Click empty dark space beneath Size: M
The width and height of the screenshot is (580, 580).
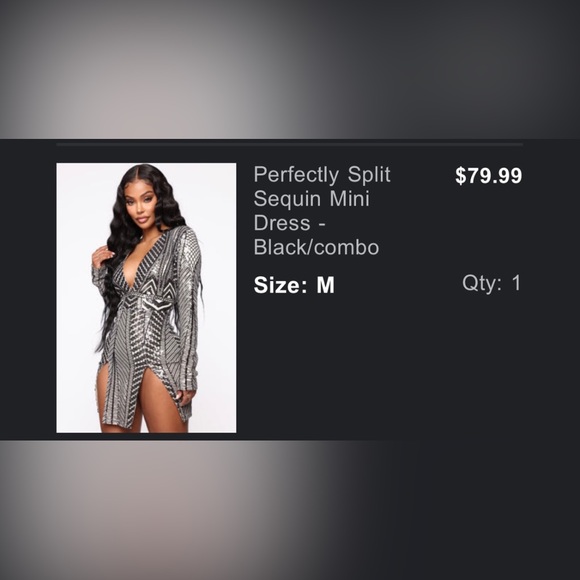pos(385,366)
